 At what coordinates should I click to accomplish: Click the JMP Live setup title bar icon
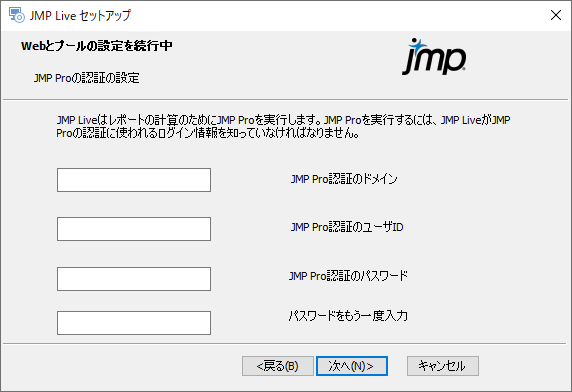pyautogui.click(x=16, y=15)
